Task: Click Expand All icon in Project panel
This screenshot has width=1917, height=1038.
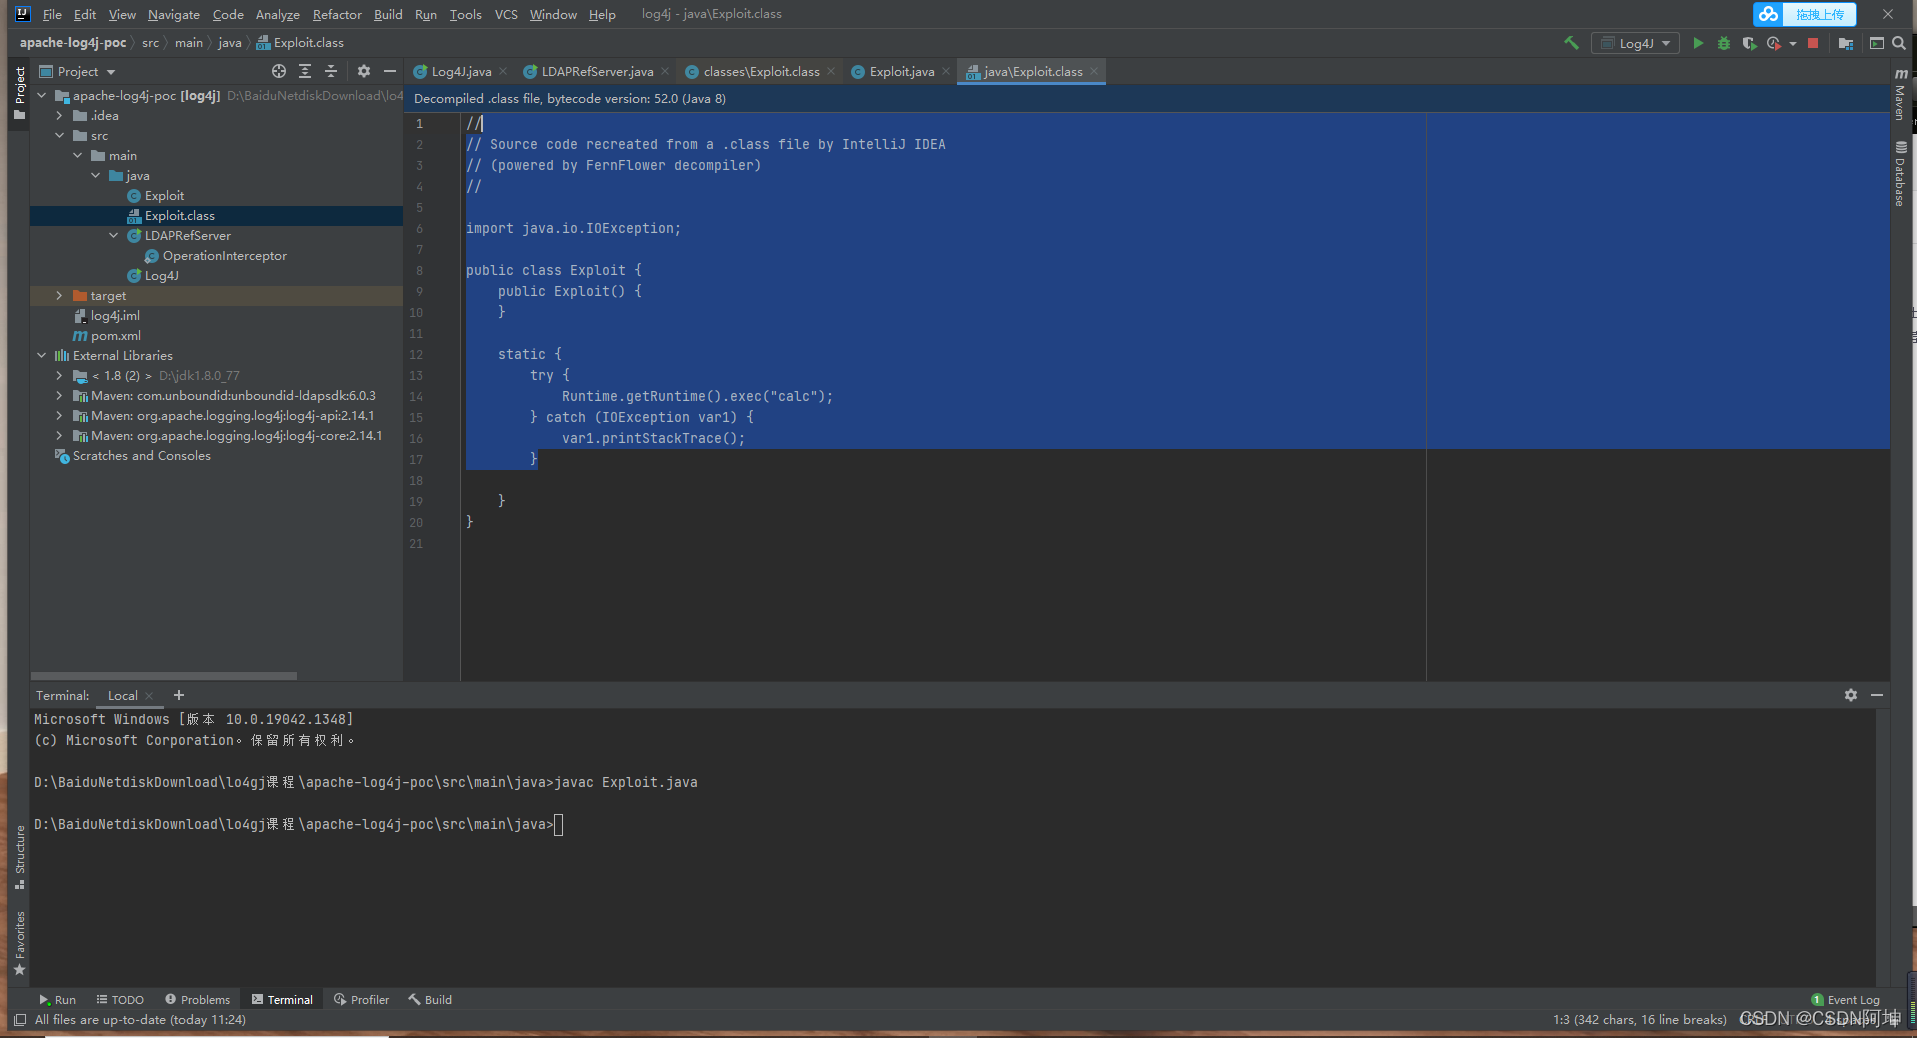Action: click(x=305, y=71)
